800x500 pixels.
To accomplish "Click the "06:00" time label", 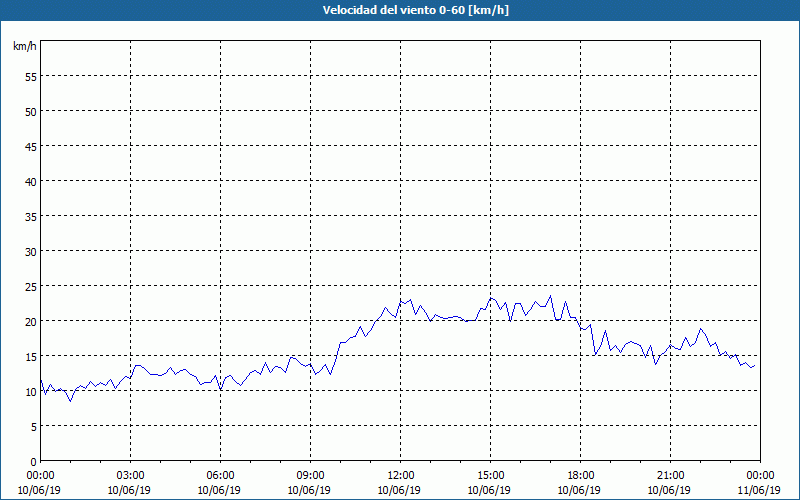I will 220,476.
